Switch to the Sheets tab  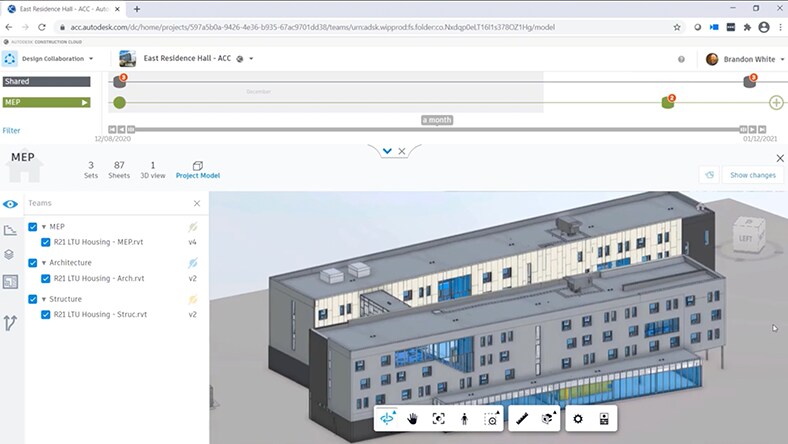click(119, 170)
